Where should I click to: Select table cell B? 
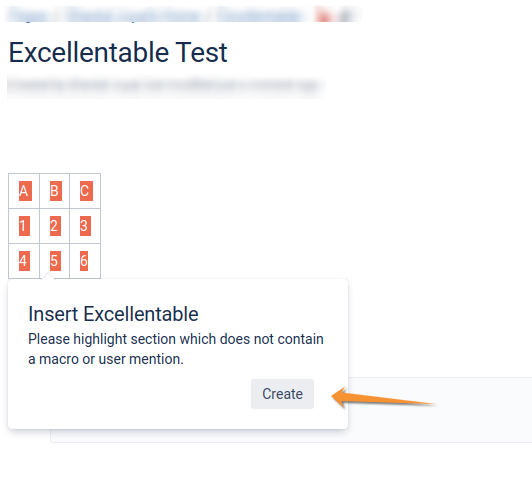55,191
